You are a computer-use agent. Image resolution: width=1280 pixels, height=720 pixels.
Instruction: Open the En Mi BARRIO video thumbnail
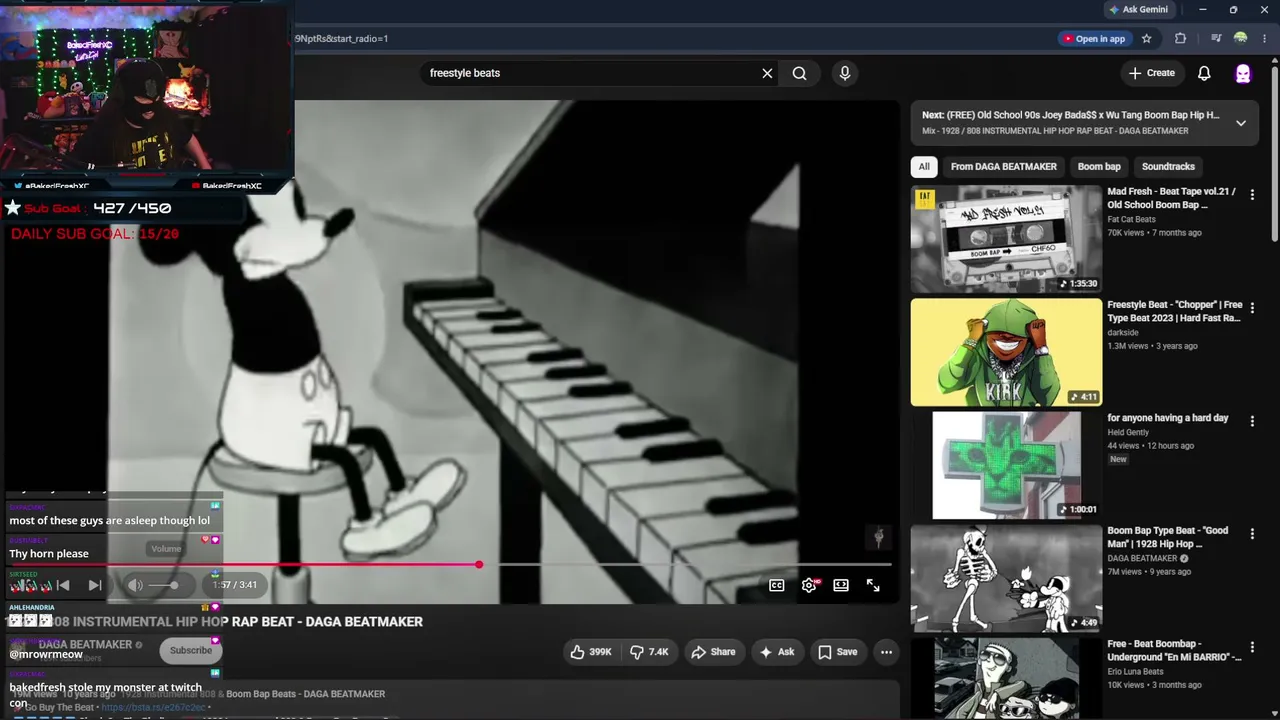pos(1006,678)
